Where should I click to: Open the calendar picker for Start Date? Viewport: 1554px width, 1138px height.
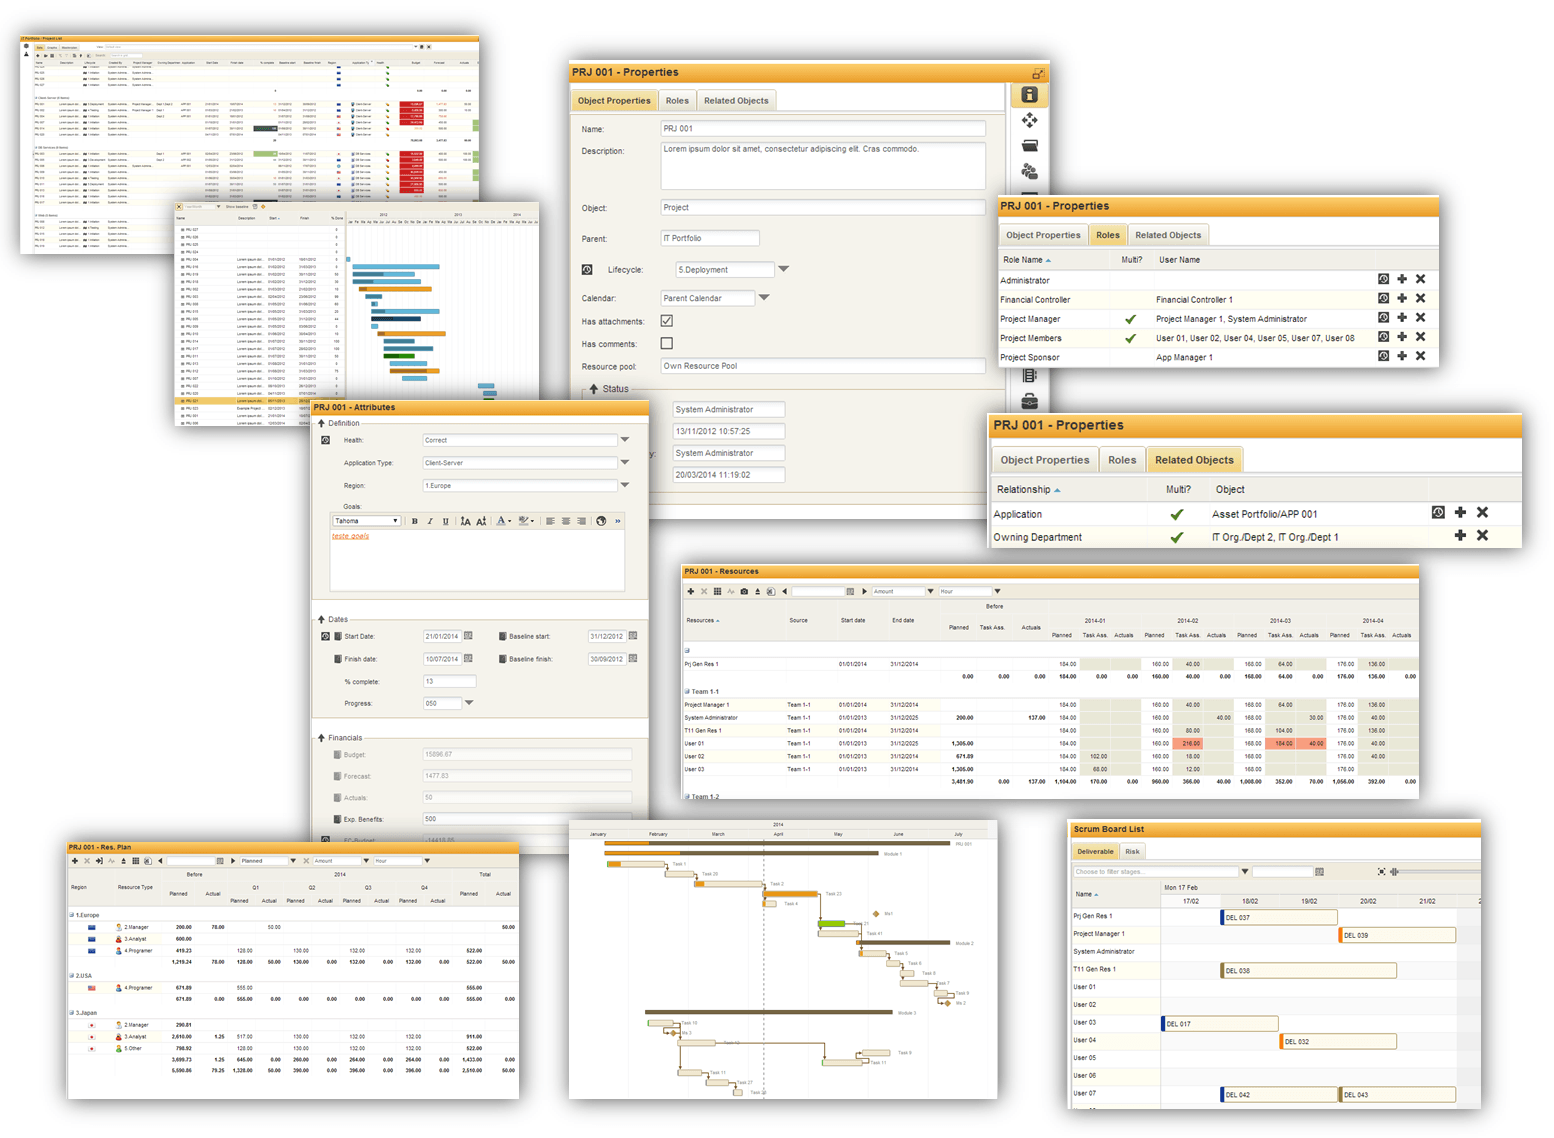pos(468,636)
